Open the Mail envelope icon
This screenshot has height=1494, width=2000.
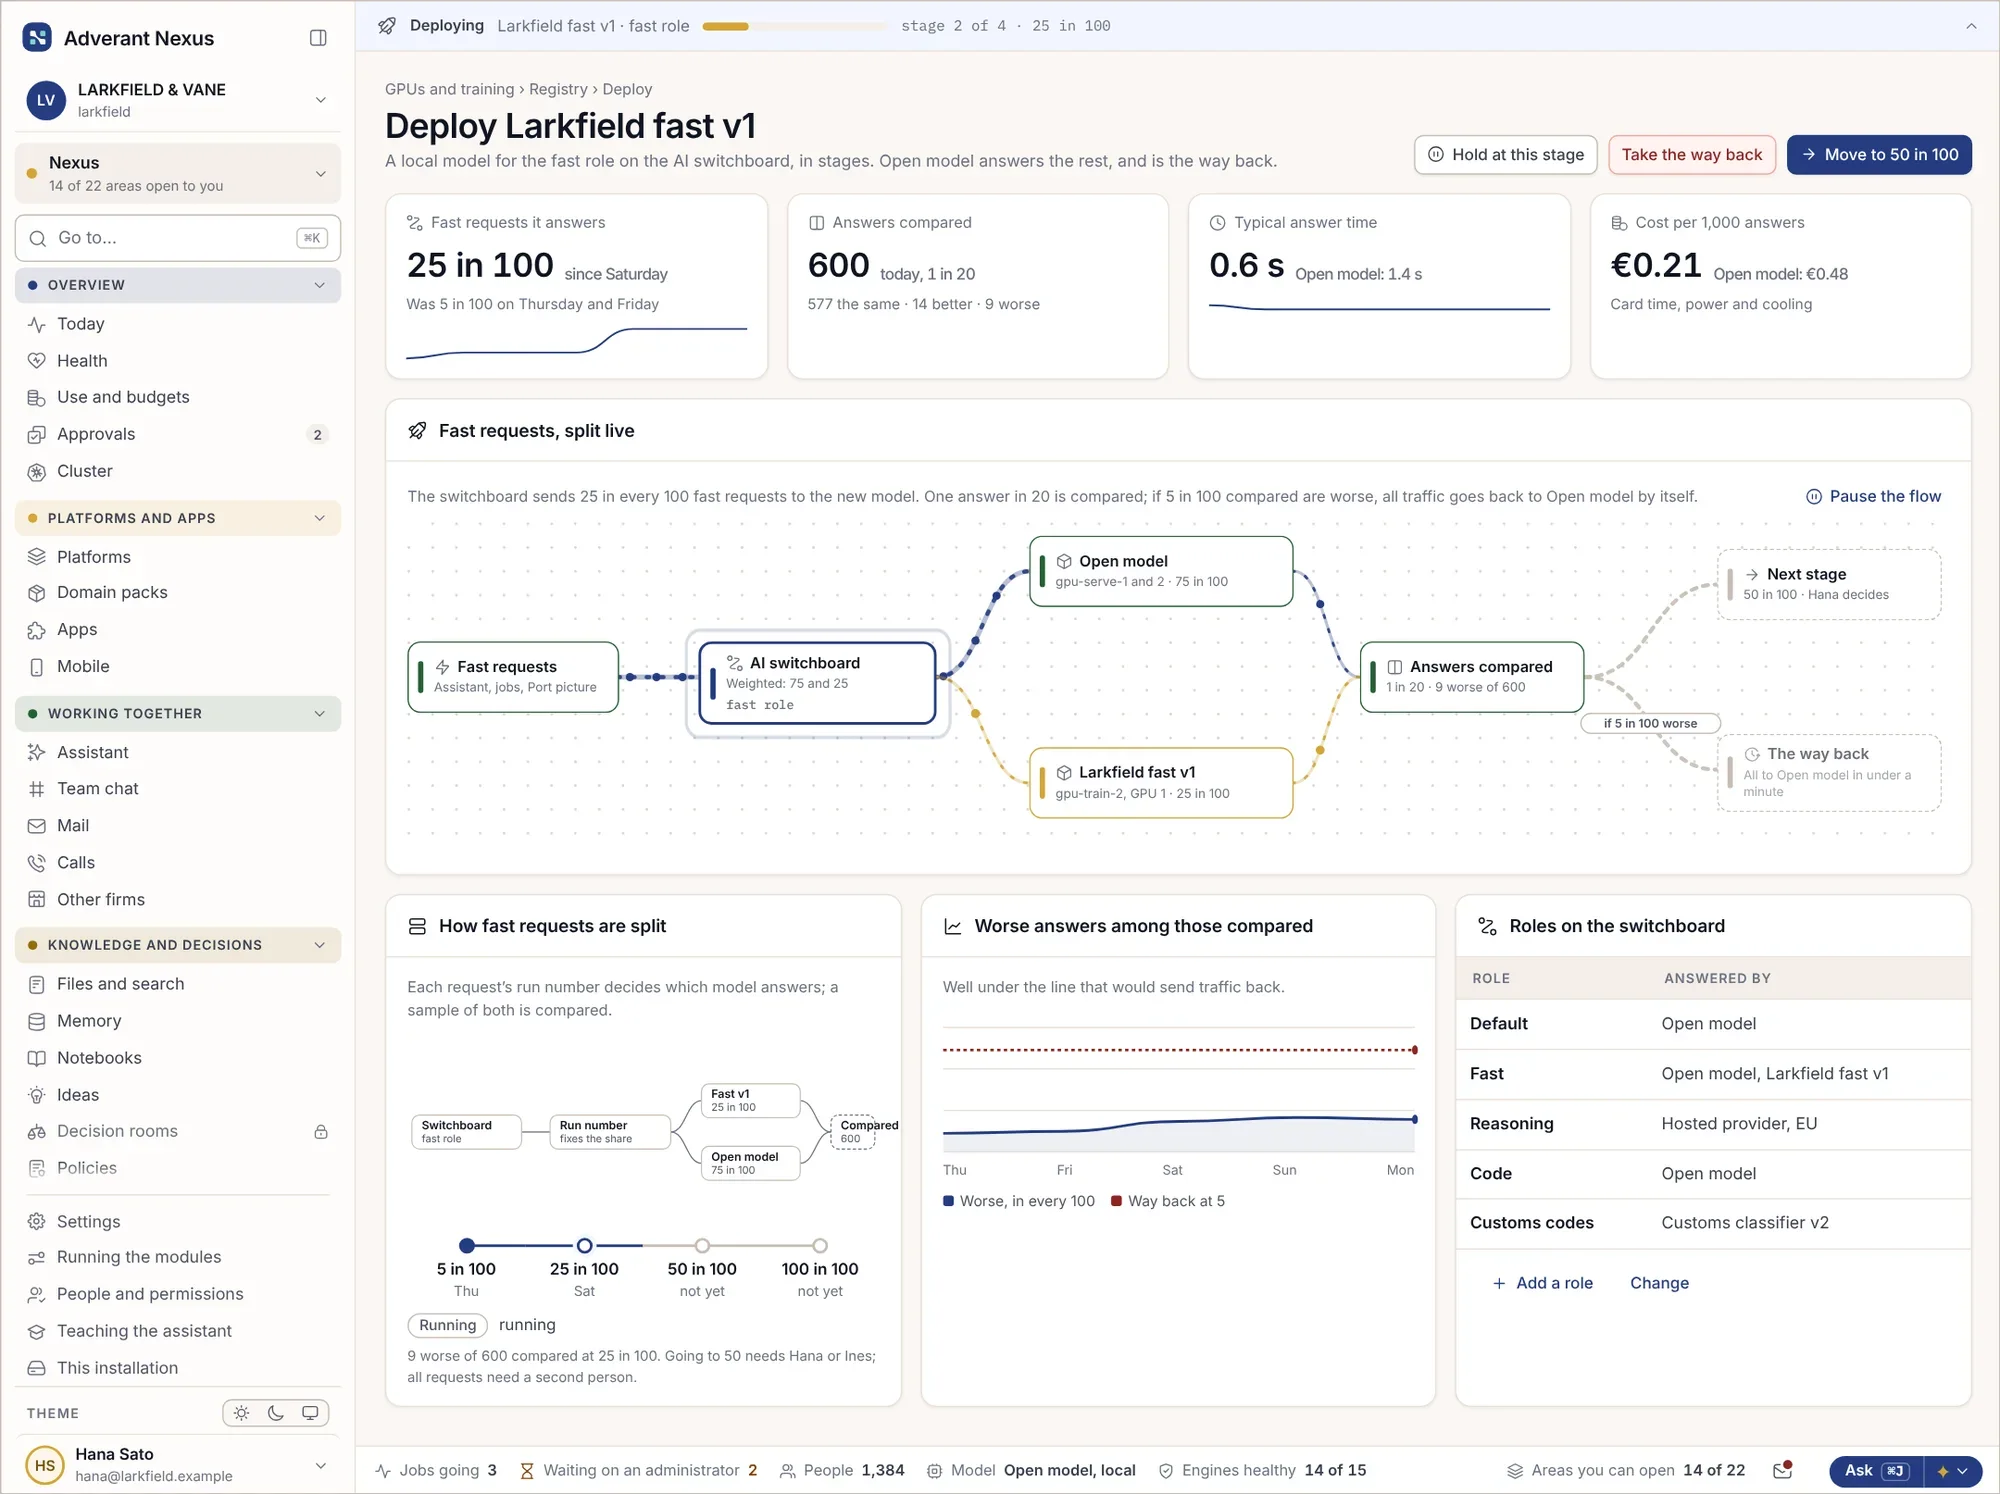click(x=37, y=826)
